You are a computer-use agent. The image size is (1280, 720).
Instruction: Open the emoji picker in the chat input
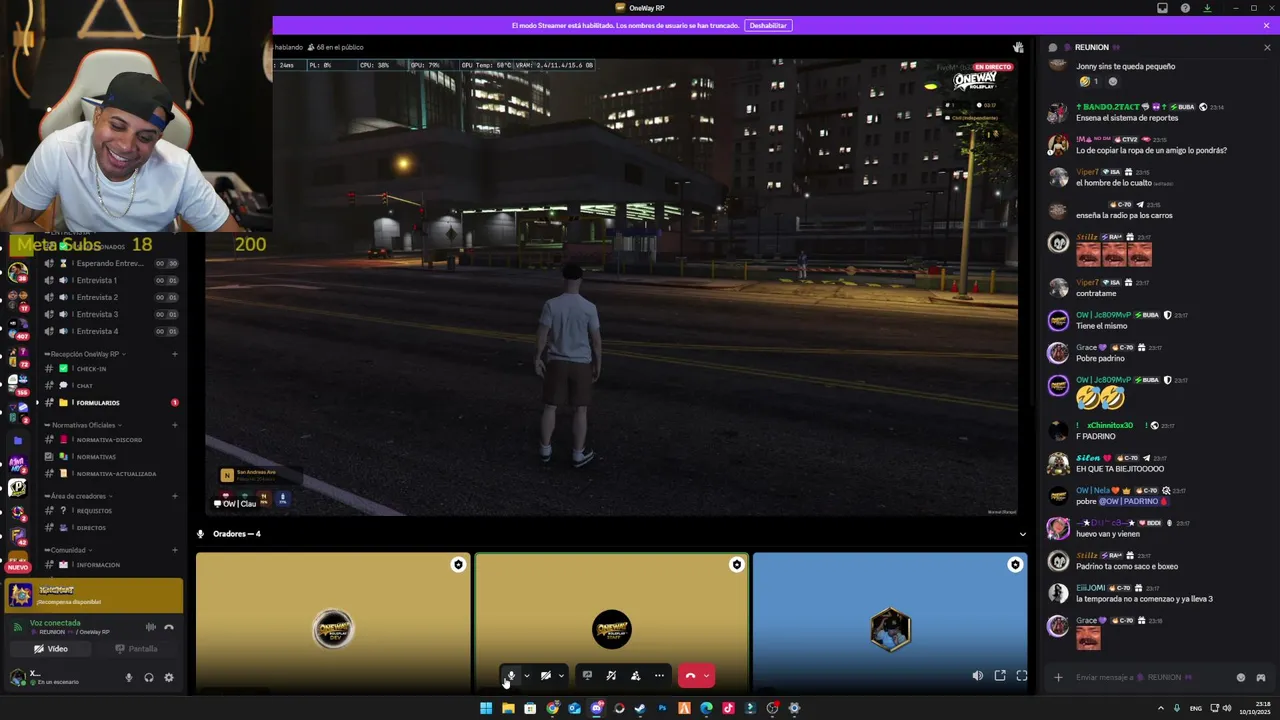[1241, 677]
